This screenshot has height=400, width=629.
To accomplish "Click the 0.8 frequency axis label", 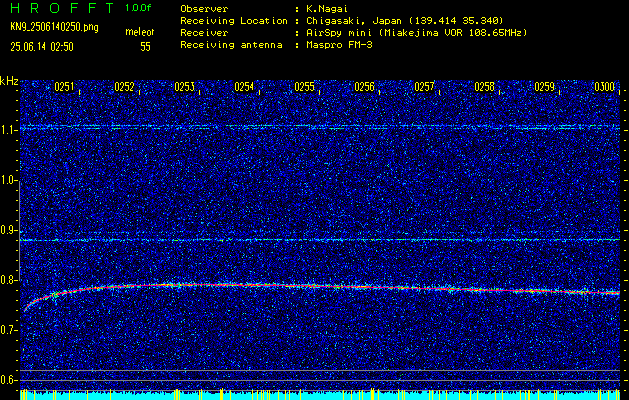I will [x=7, y=280].
